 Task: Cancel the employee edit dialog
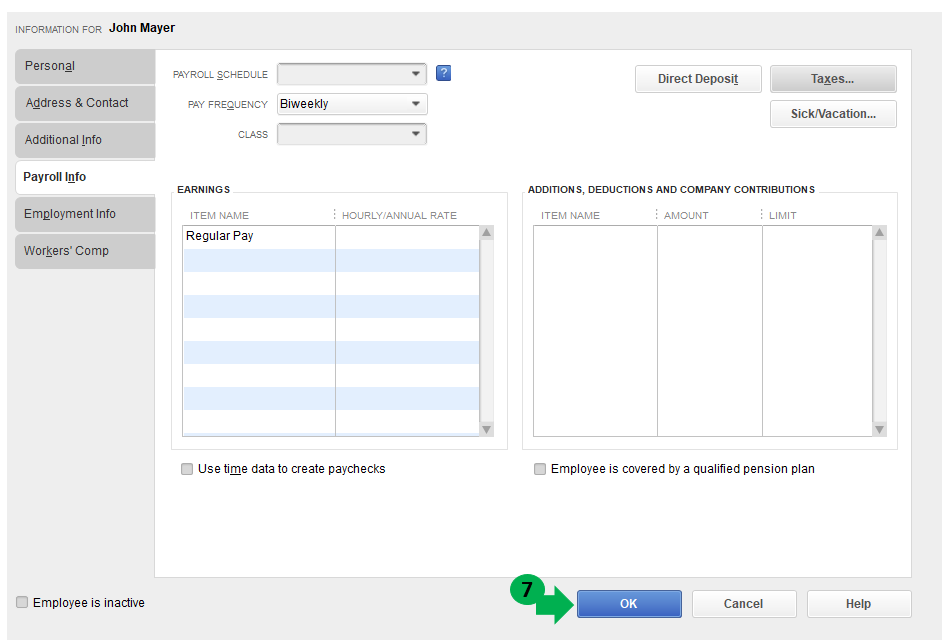(744, 604)
